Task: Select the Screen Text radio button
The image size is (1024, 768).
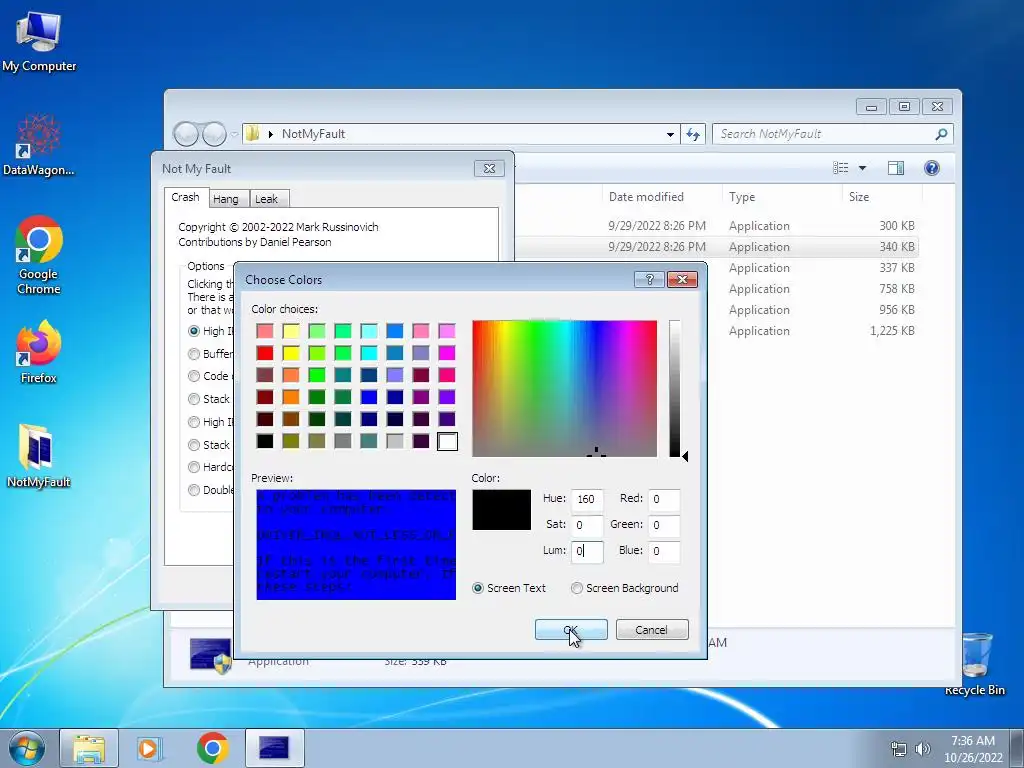Action: point(478,588)
